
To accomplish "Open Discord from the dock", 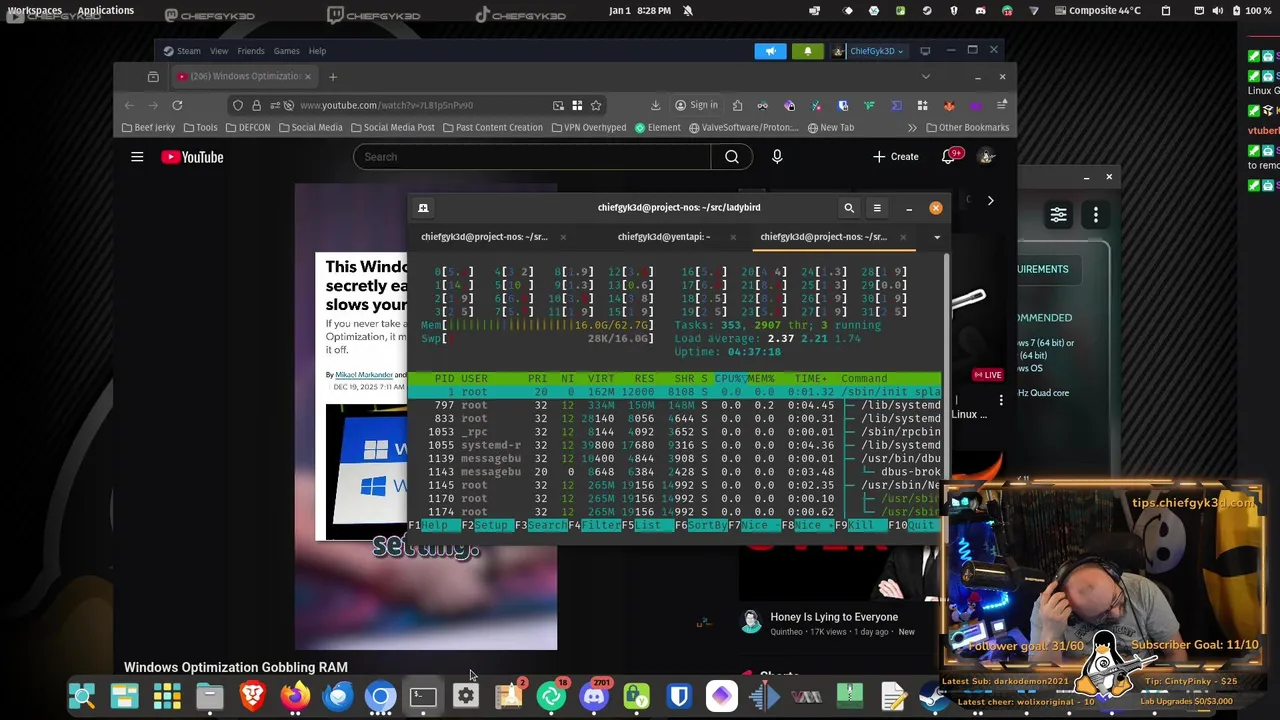I will (x=594, y=696).
